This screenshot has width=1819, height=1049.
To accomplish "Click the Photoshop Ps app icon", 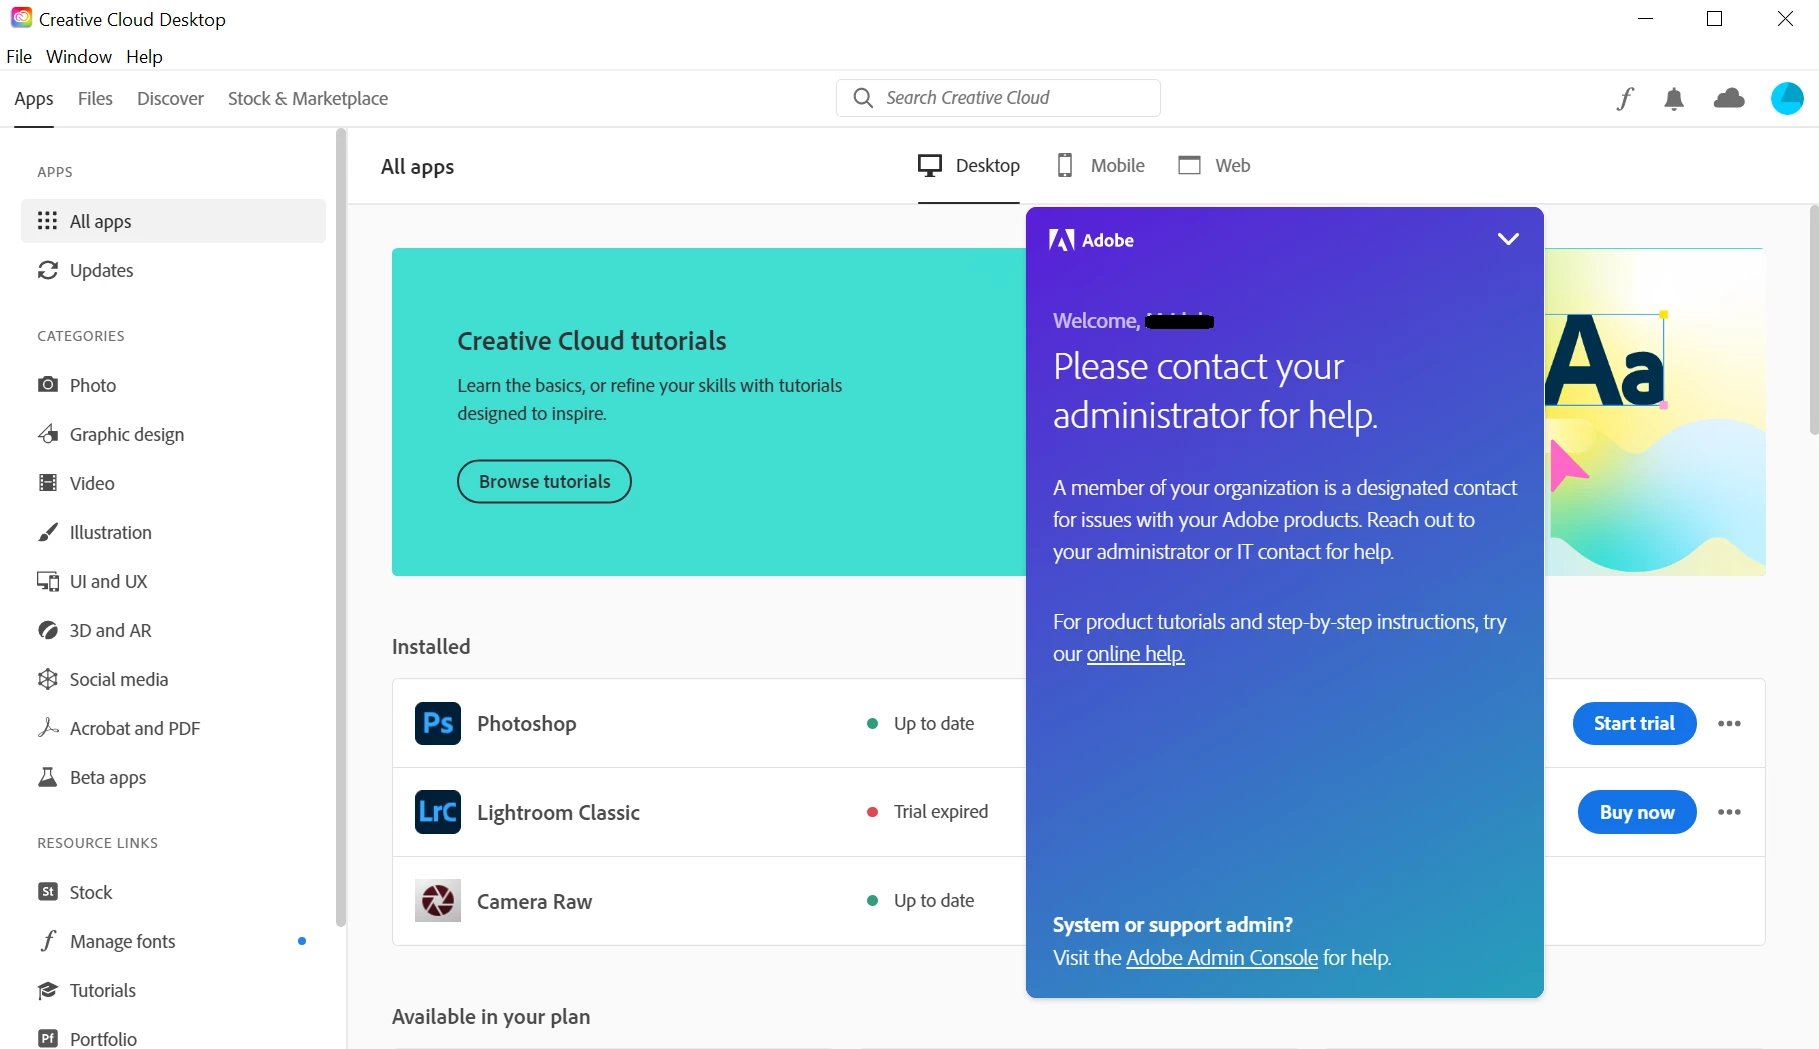I will point(438,723).
